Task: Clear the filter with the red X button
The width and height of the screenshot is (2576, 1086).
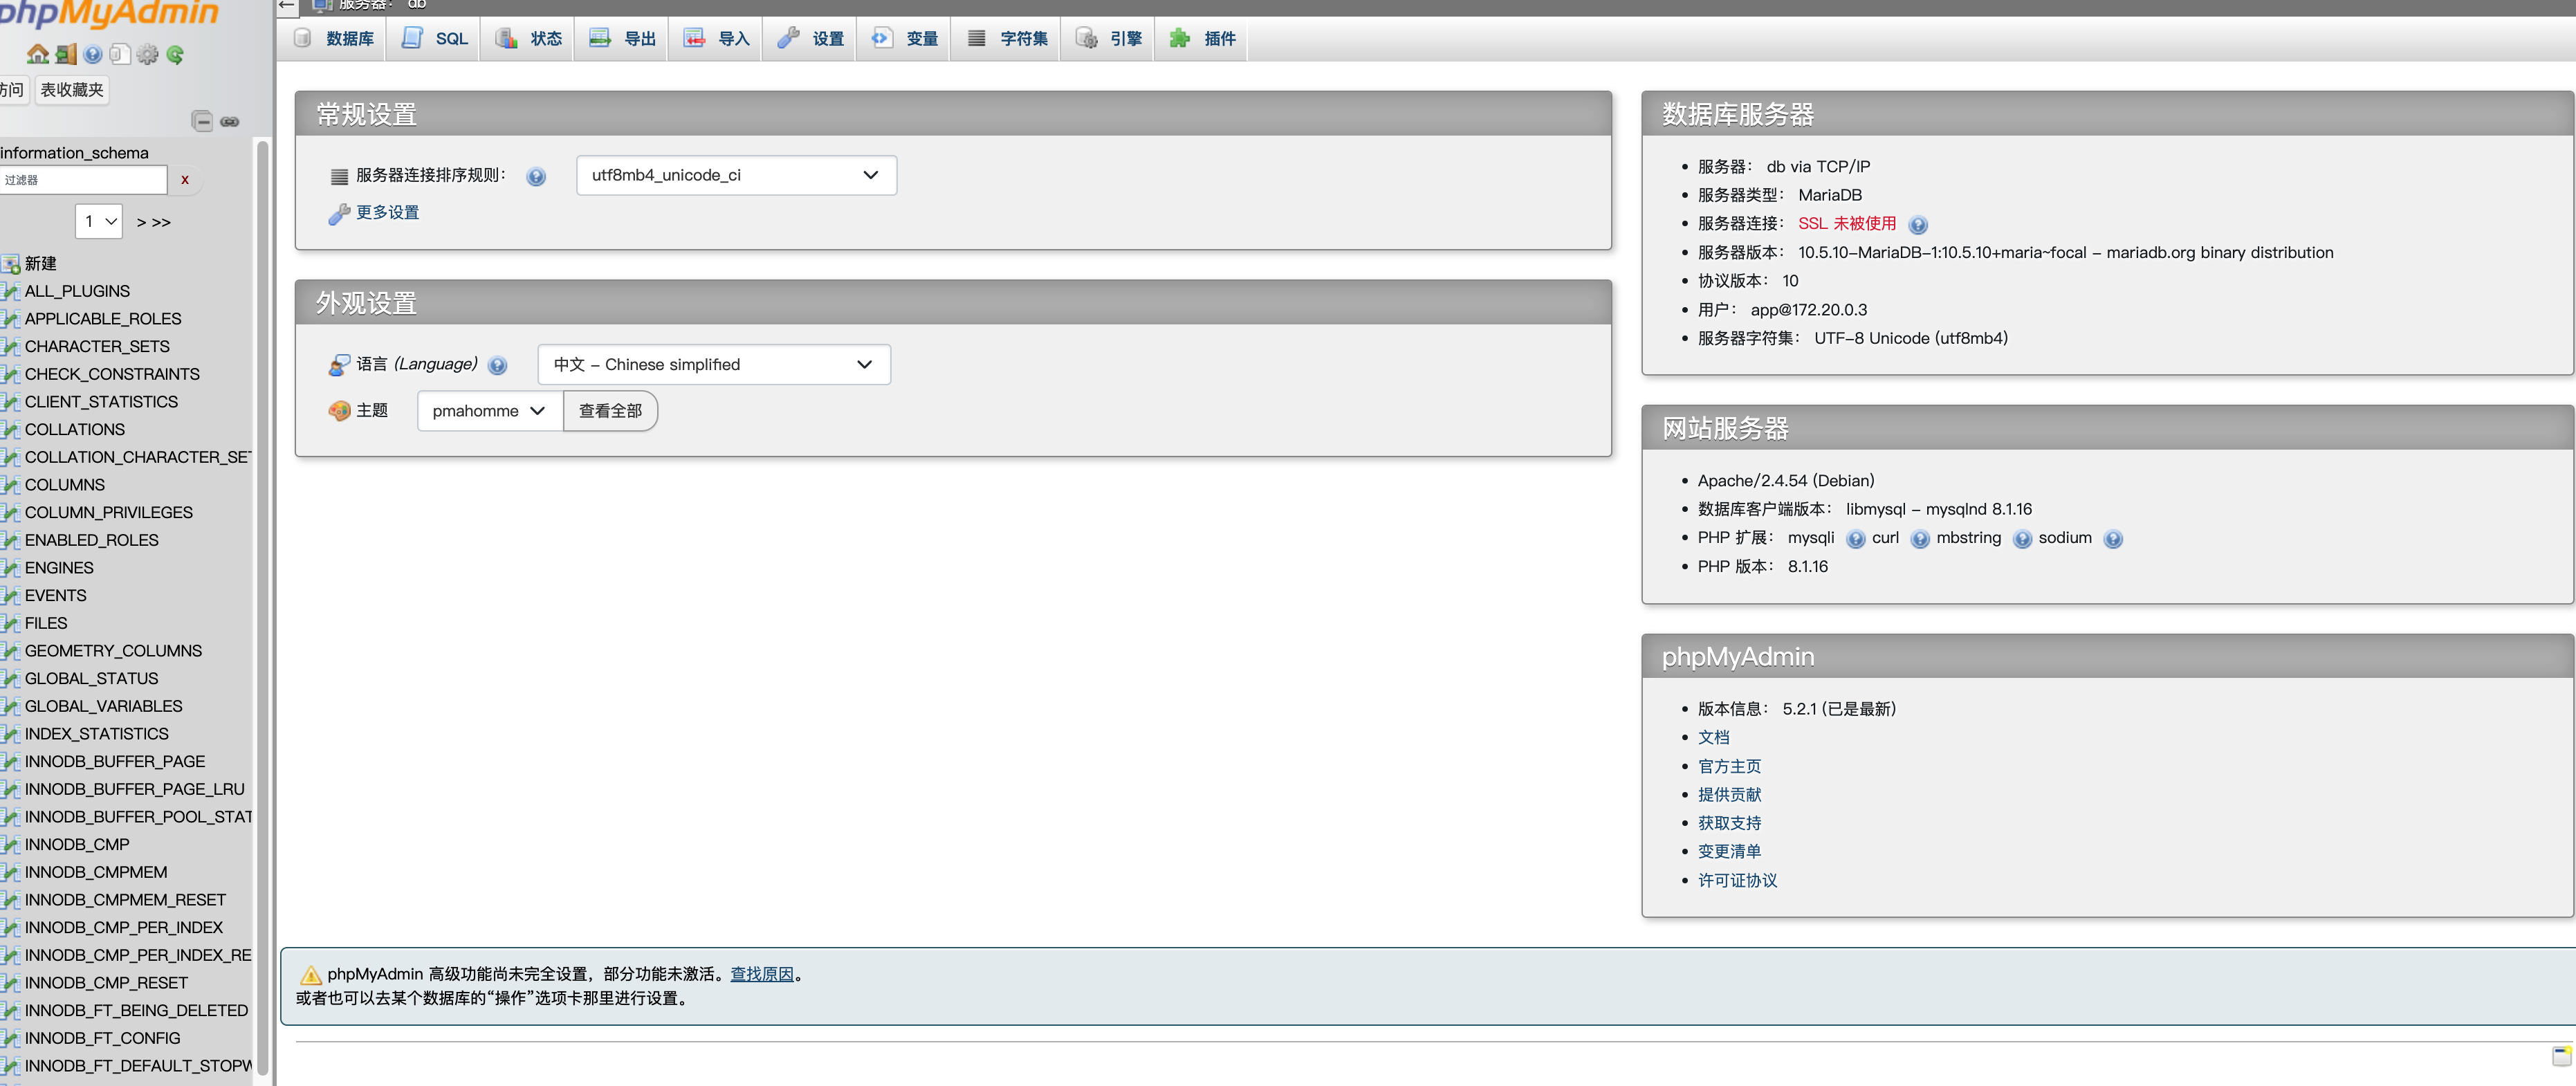Action: click(x=184, y=180)
